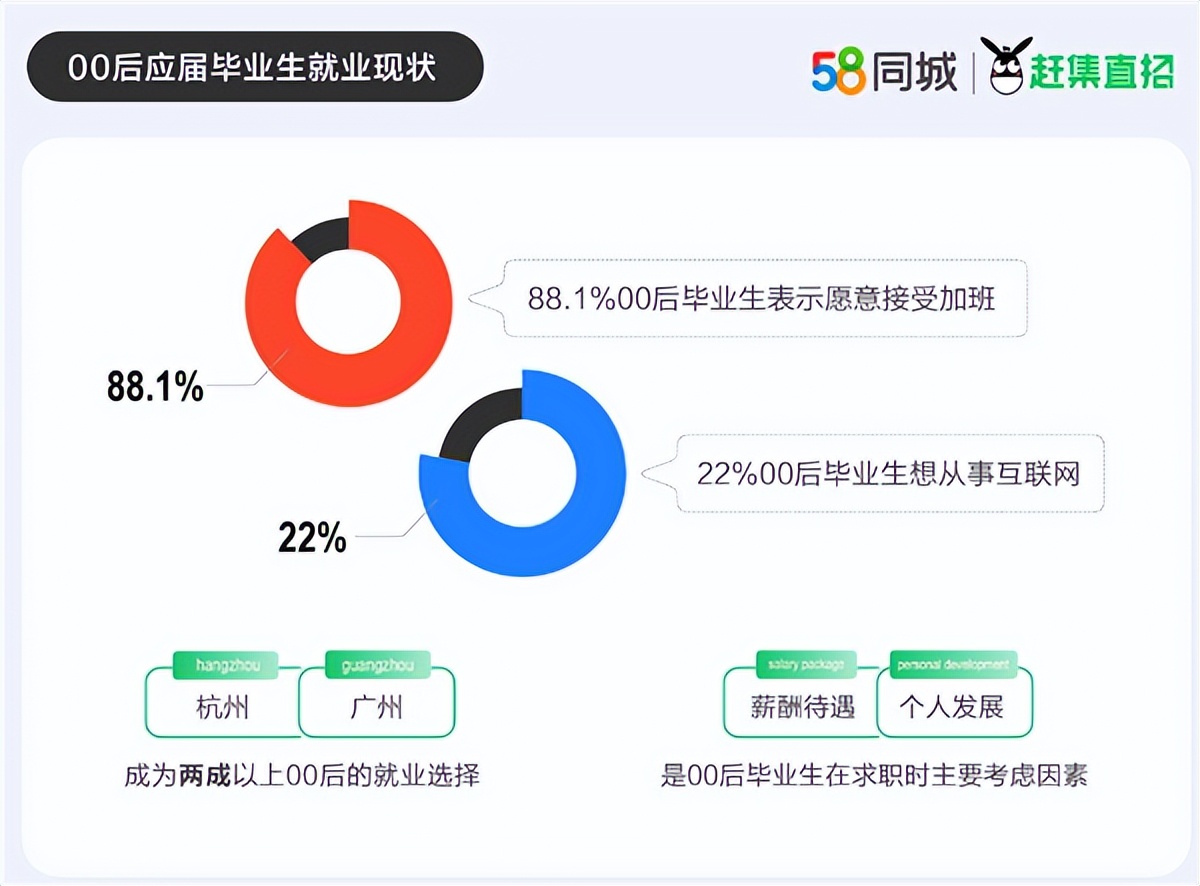Select the 广州 city box
This screenshot has height=886, width=1200.
[x=377, y=708]
